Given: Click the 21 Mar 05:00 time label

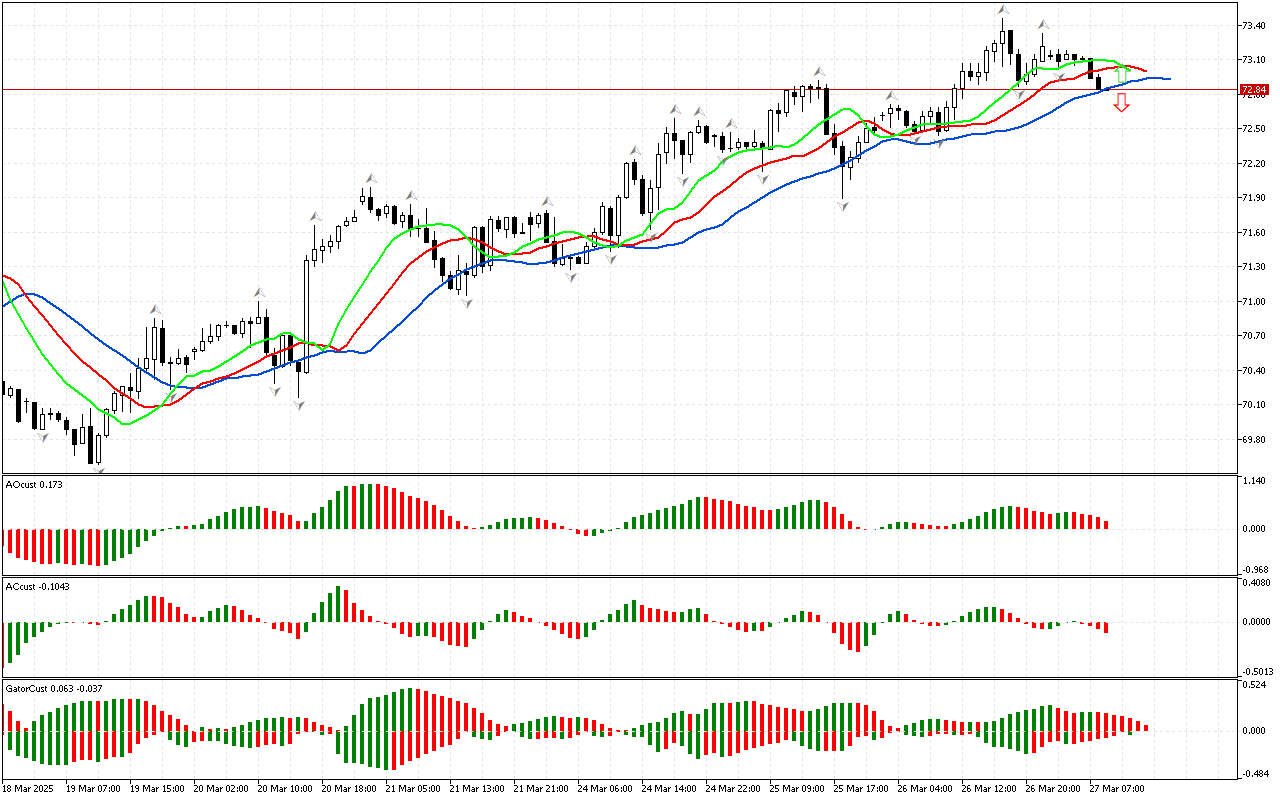Looking at the screenshot, I should pos(413,789).
